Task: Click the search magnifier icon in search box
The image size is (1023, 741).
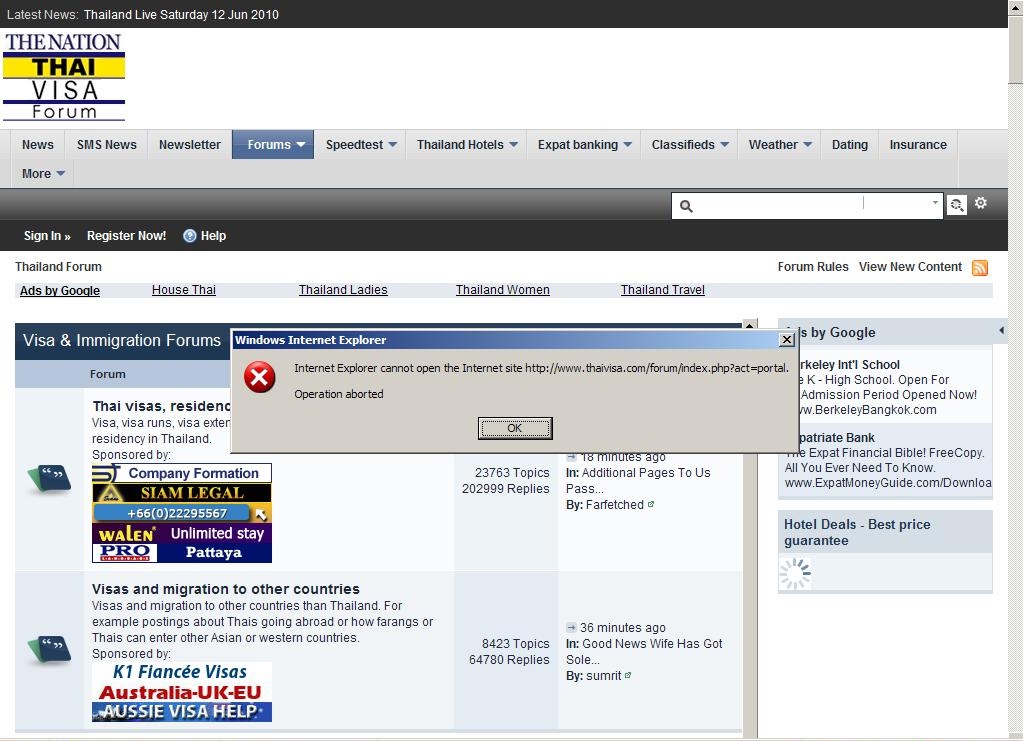Action: coord(686,206)
